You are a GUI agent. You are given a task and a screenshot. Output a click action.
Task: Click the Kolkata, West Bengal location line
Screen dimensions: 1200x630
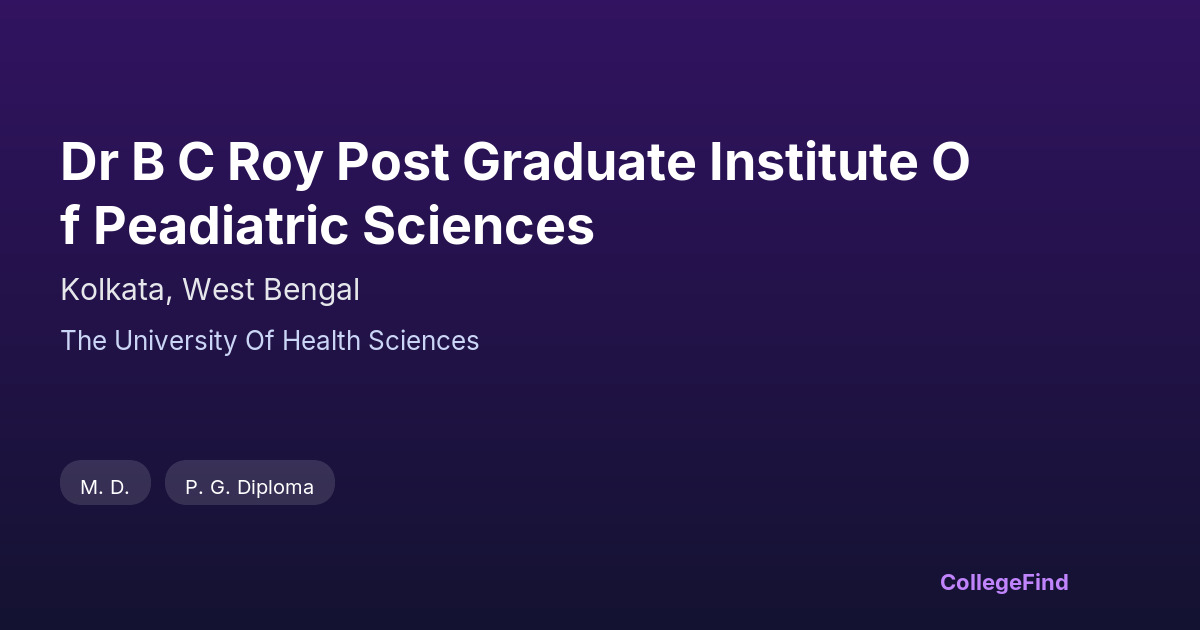click(x=209, y=290)
